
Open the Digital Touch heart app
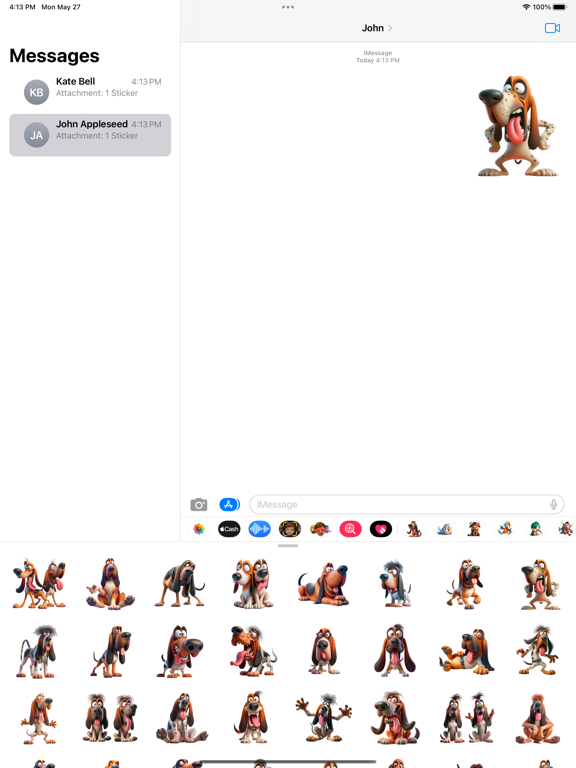tap(381, 529)
